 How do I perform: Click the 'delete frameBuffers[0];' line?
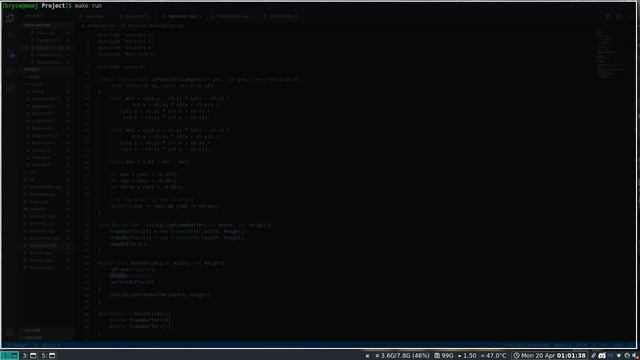click(141, 320)
